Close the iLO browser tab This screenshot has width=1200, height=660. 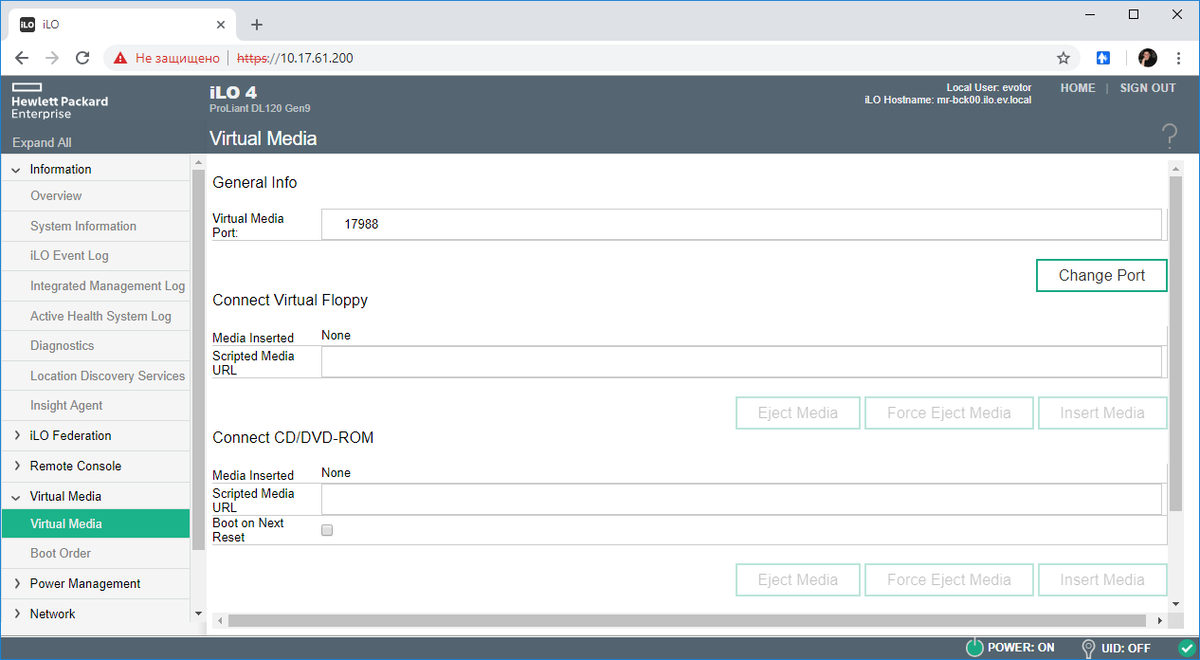click(x=220, y=24)
